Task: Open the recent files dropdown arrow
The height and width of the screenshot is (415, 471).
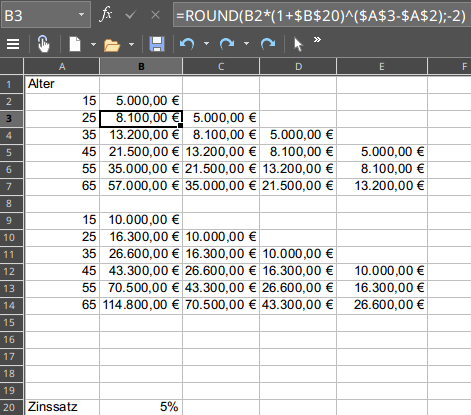Action: (131, 44)
